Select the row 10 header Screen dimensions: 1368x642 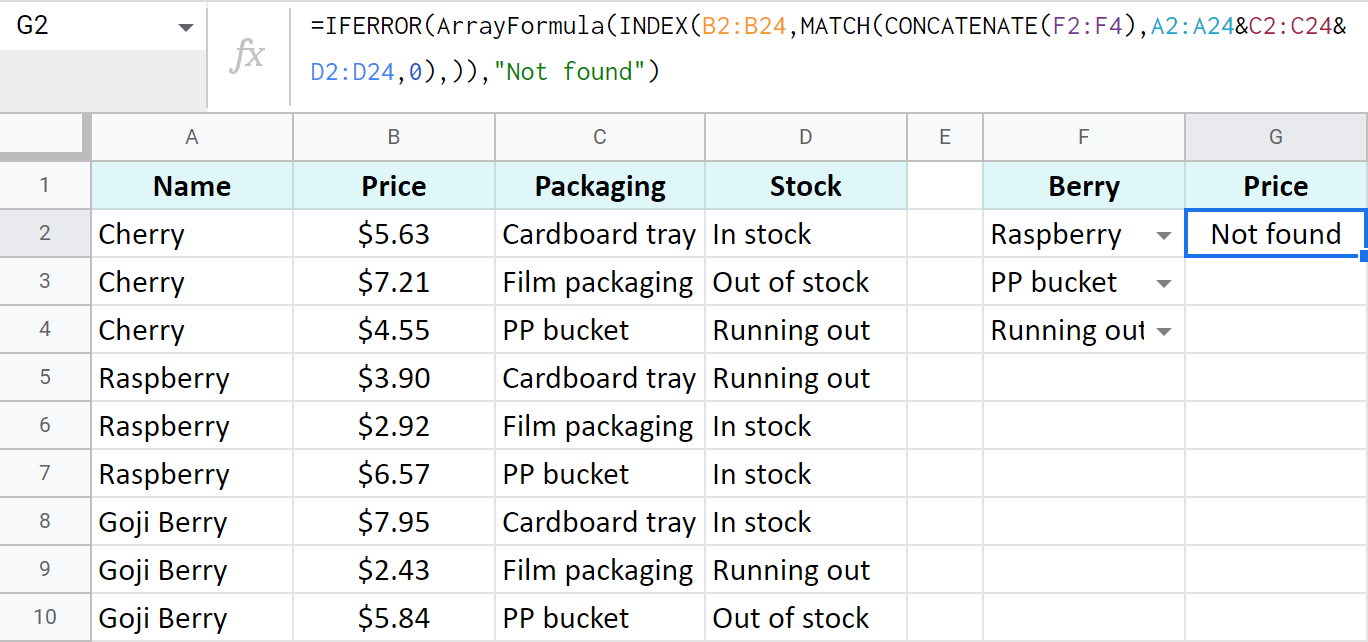pos(45,617)
